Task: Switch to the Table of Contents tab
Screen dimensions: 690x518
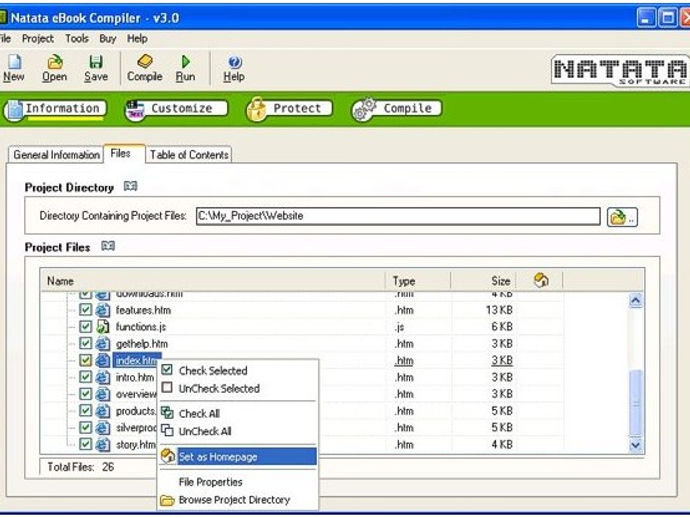Action: pyautogui.click(x=189, y=155)
